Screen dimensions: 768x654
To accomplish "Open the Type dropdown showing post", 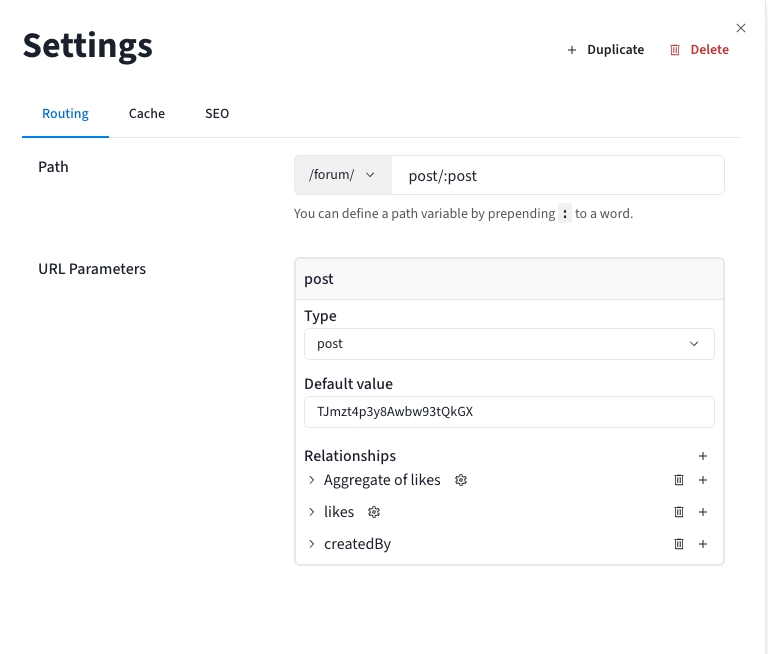I will [509, 343].
